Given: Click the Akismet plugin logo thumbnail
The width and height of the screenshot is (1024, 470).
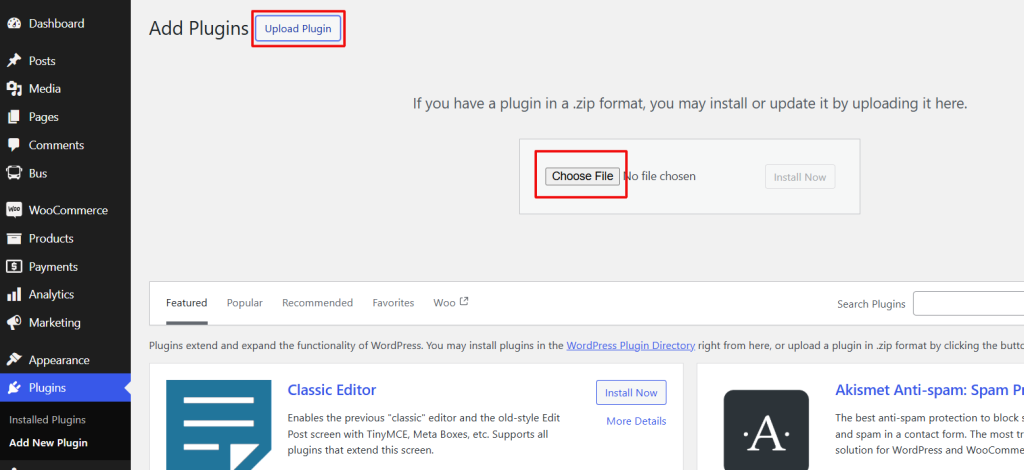Looking at the screenshot, I should (x=765, y=429).
